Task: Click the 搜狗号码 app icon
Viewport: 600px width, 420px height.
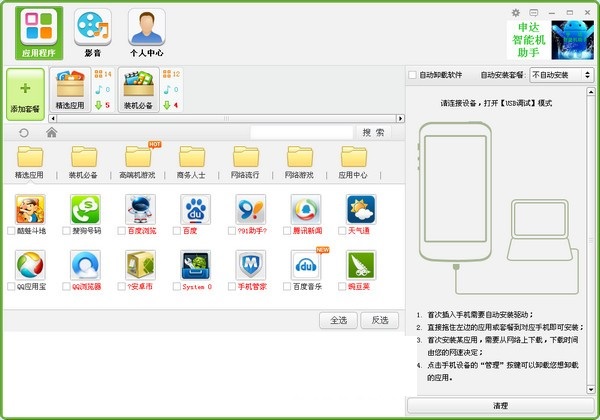Action: (85, 209)
